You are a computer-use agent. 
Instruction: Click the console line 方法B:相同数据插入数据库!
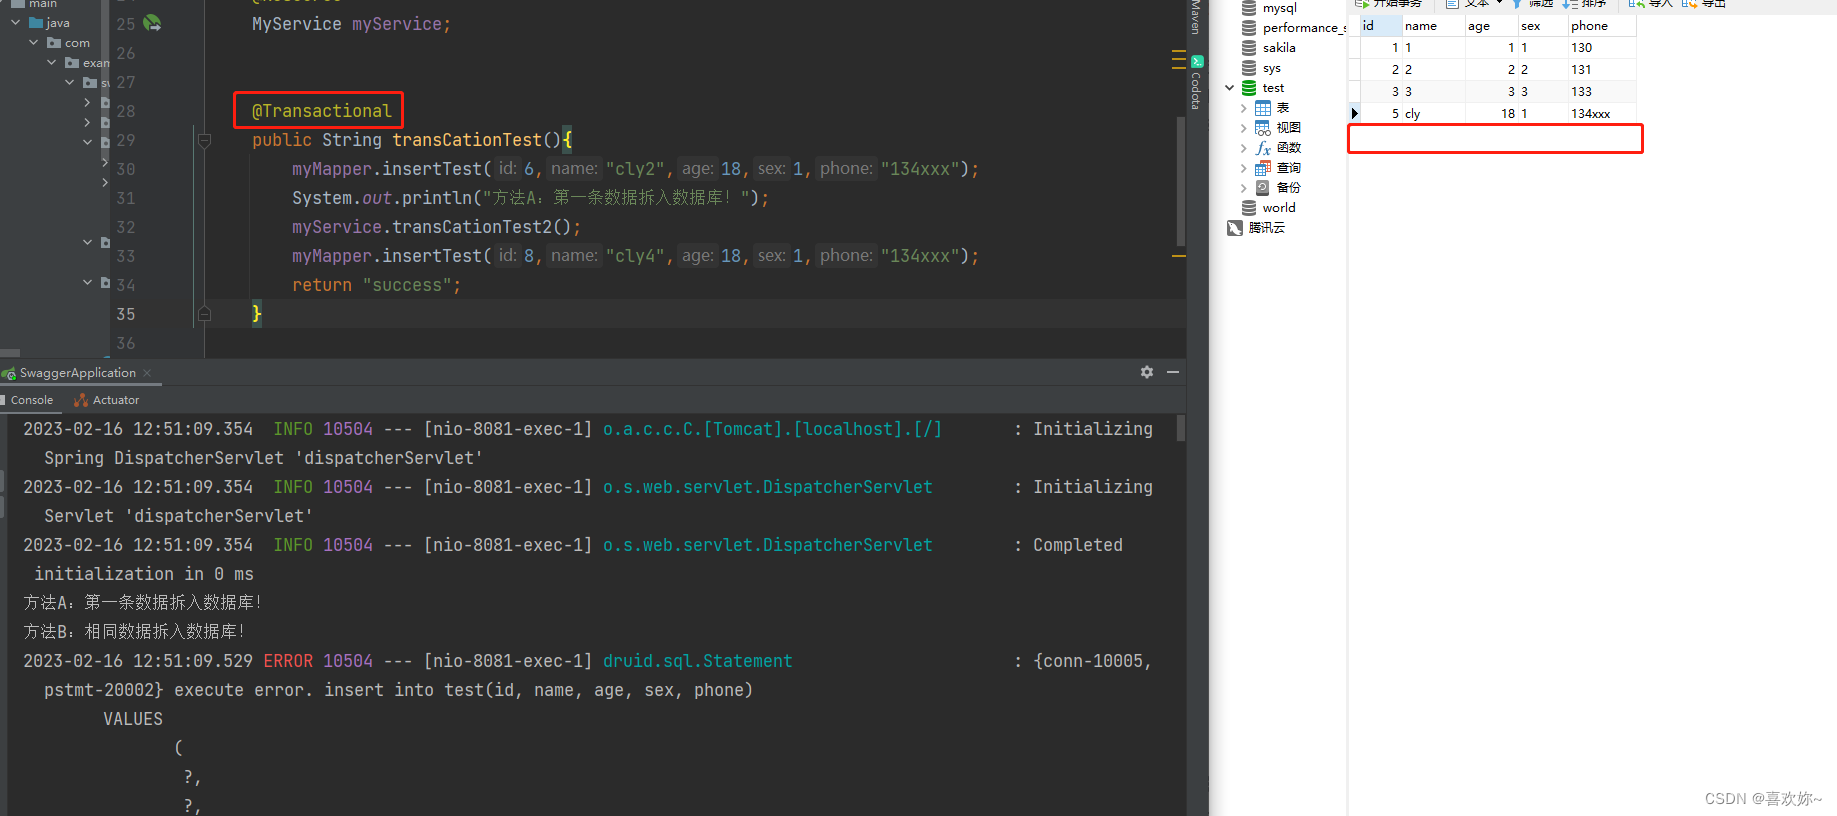click(134, 632)
